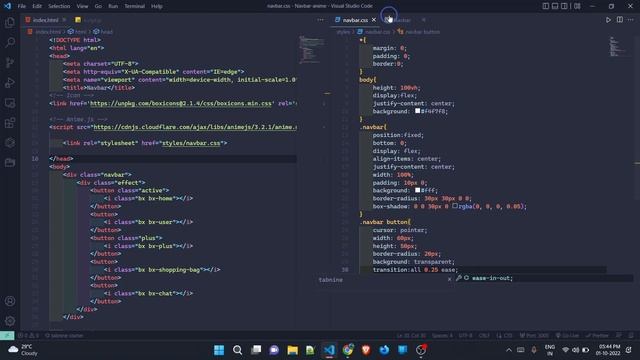
Task: Open the Search view in activity bar
Action: click(x=10, y=42)
